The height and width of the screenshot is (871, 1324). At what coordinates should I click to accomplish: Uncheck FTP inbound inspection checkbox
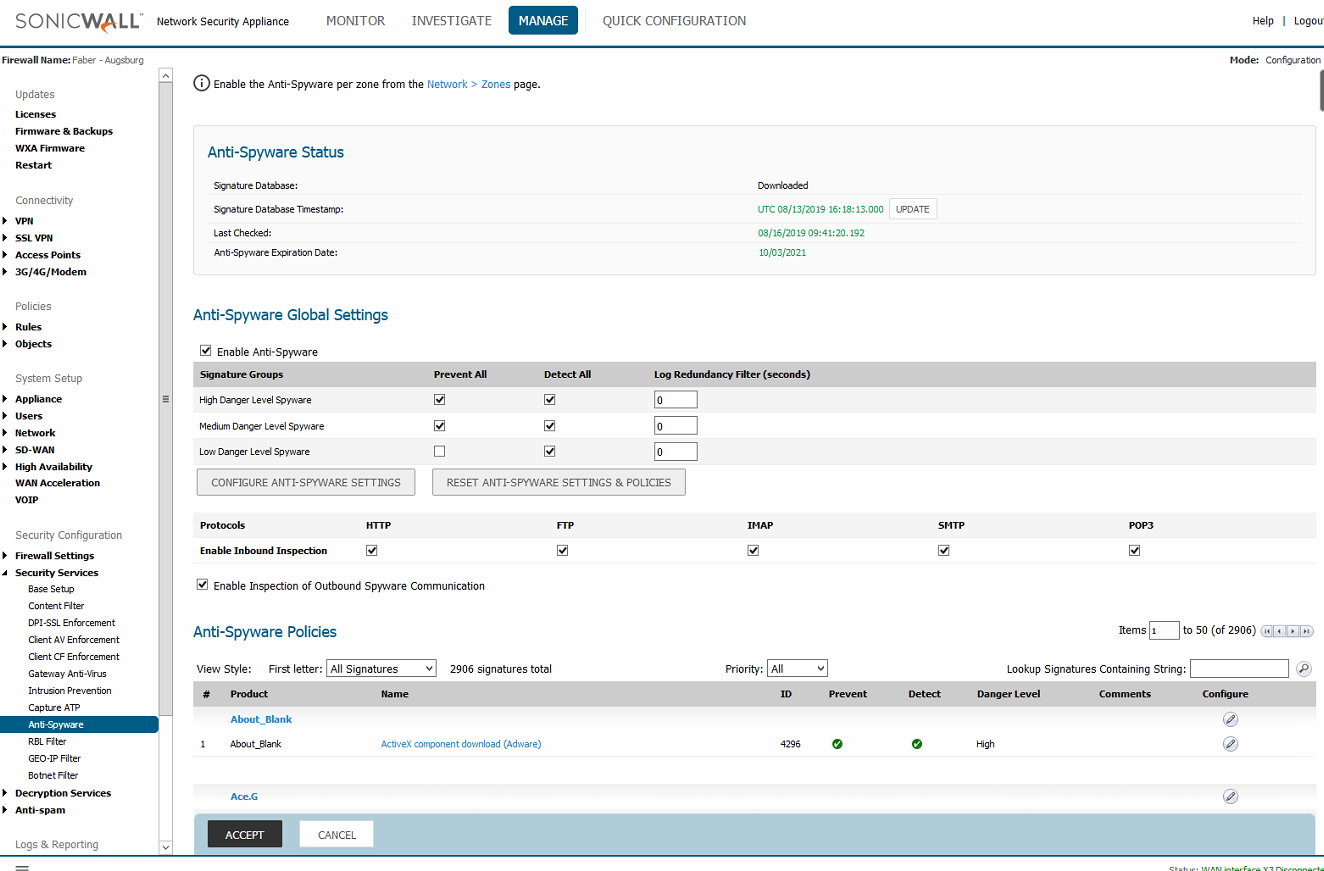point(562,550)
